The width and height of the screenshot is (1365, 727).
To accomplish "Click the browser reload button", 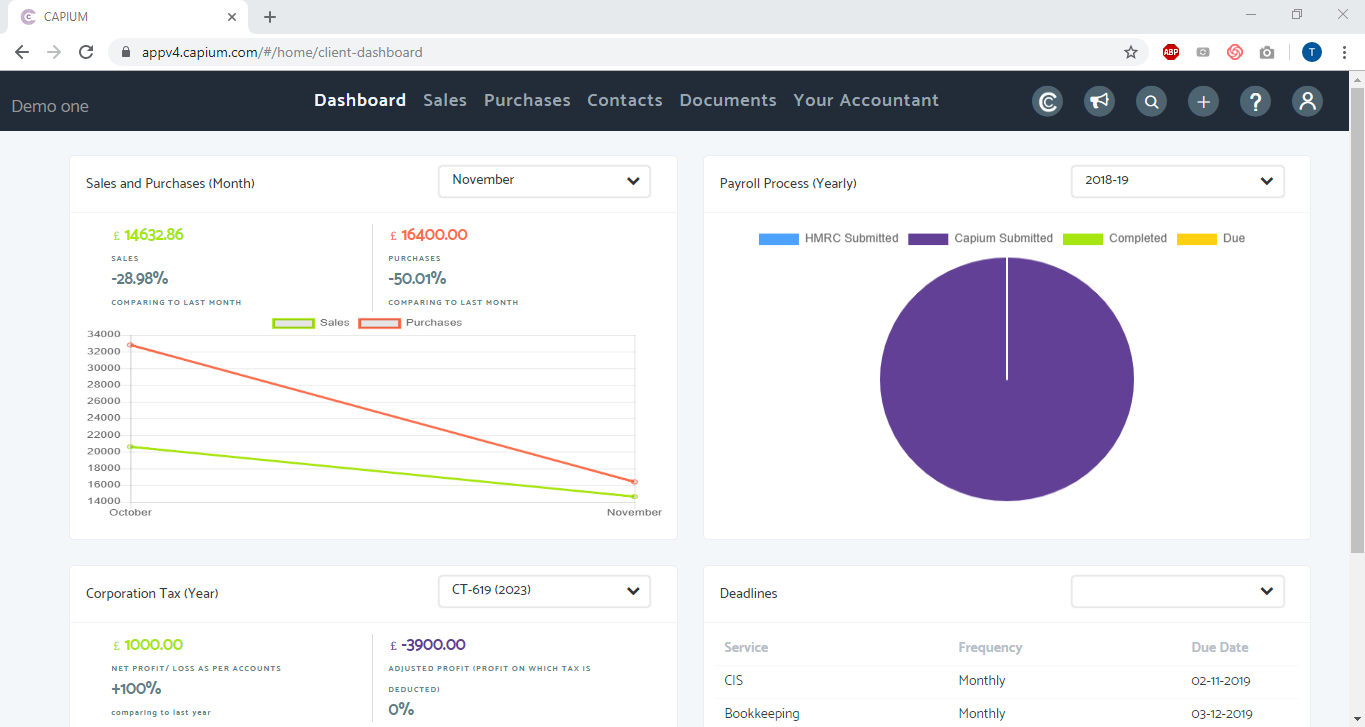I will click(x=86, y=52).
